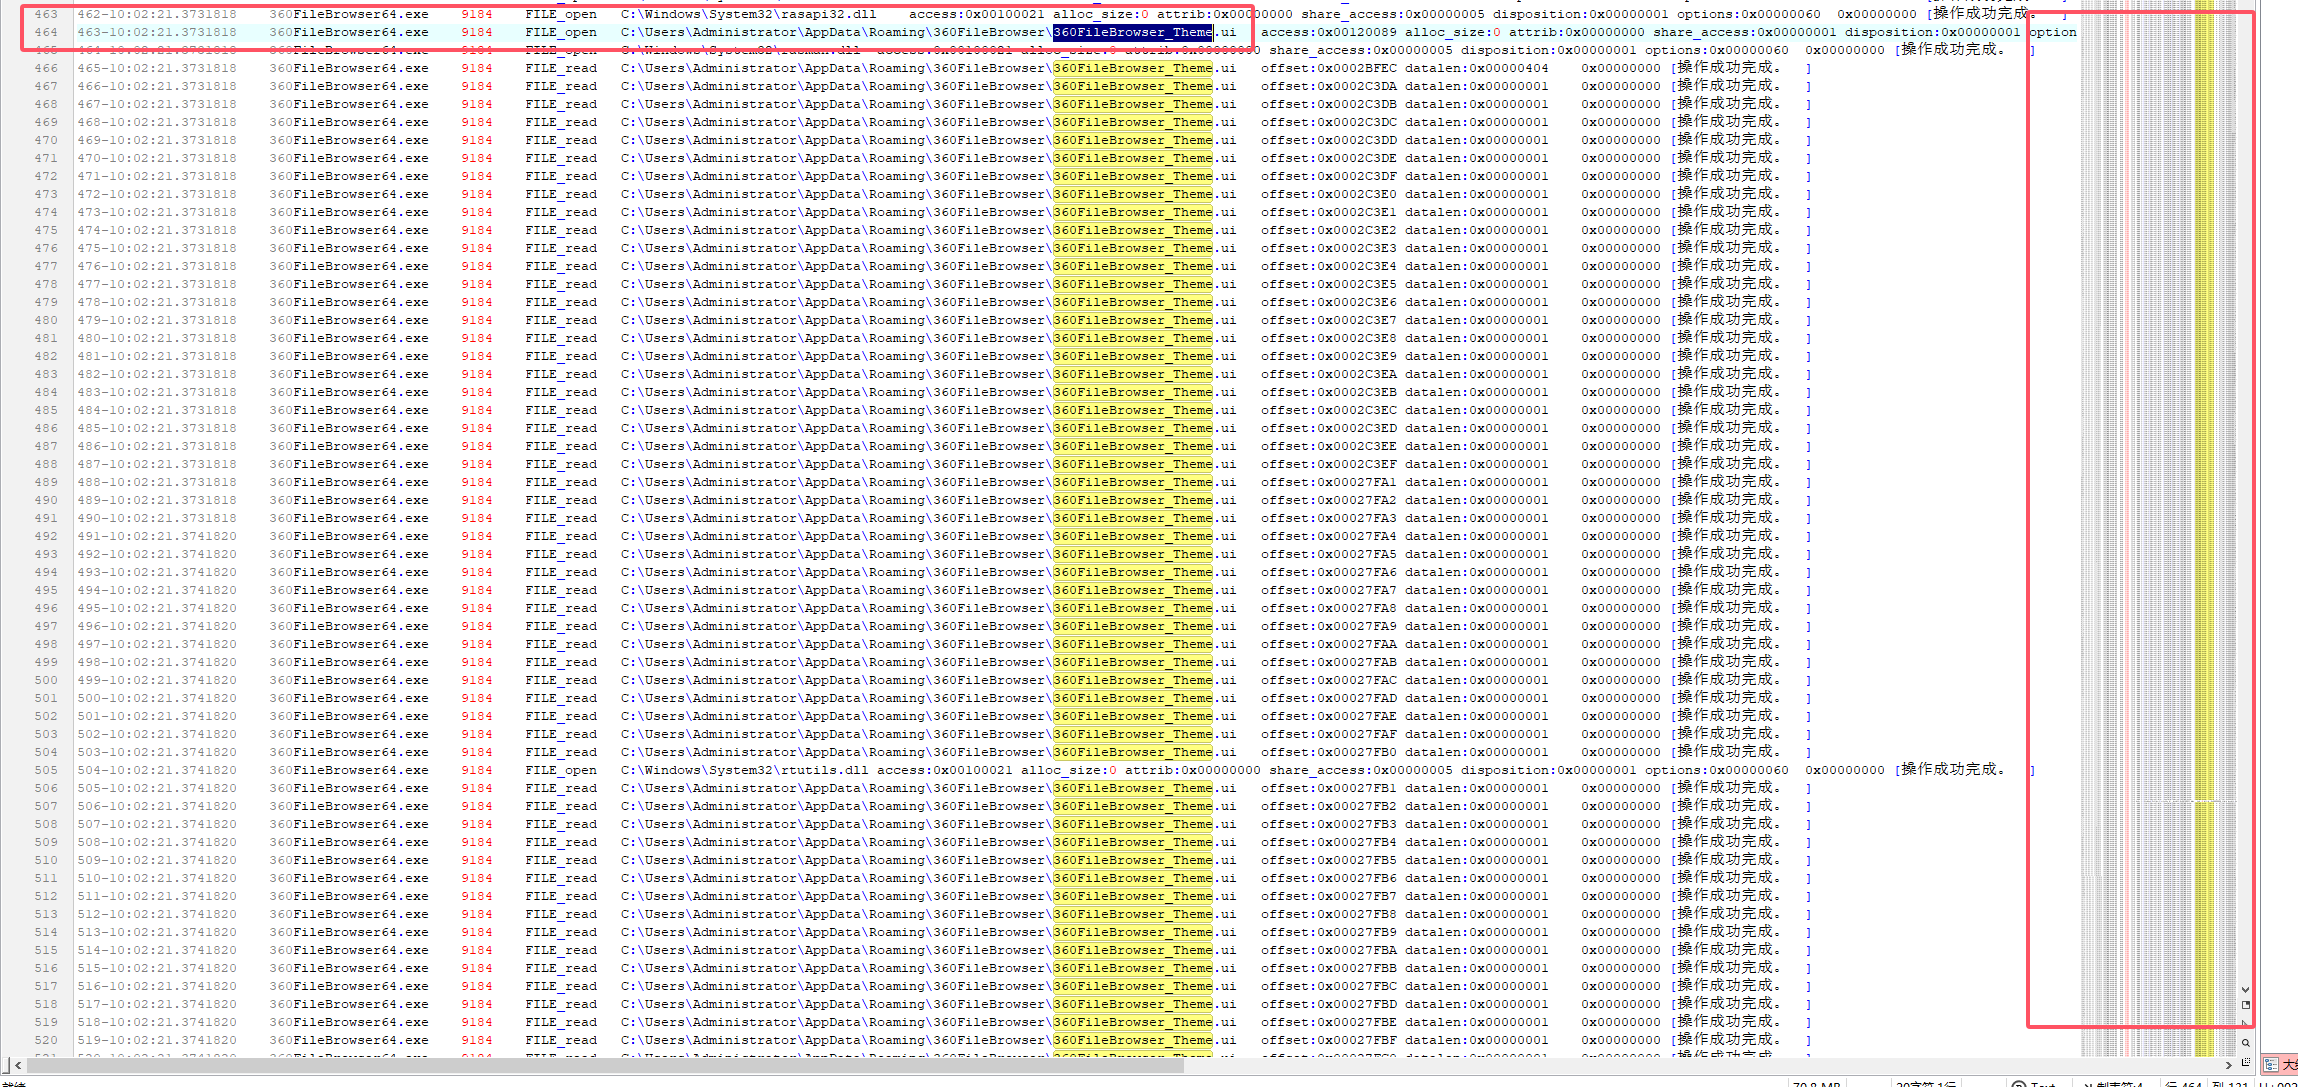Click the magnifier icon below the minimap
The height and width of the screenshot is (1087, 2298).
pos(2245,1043)
